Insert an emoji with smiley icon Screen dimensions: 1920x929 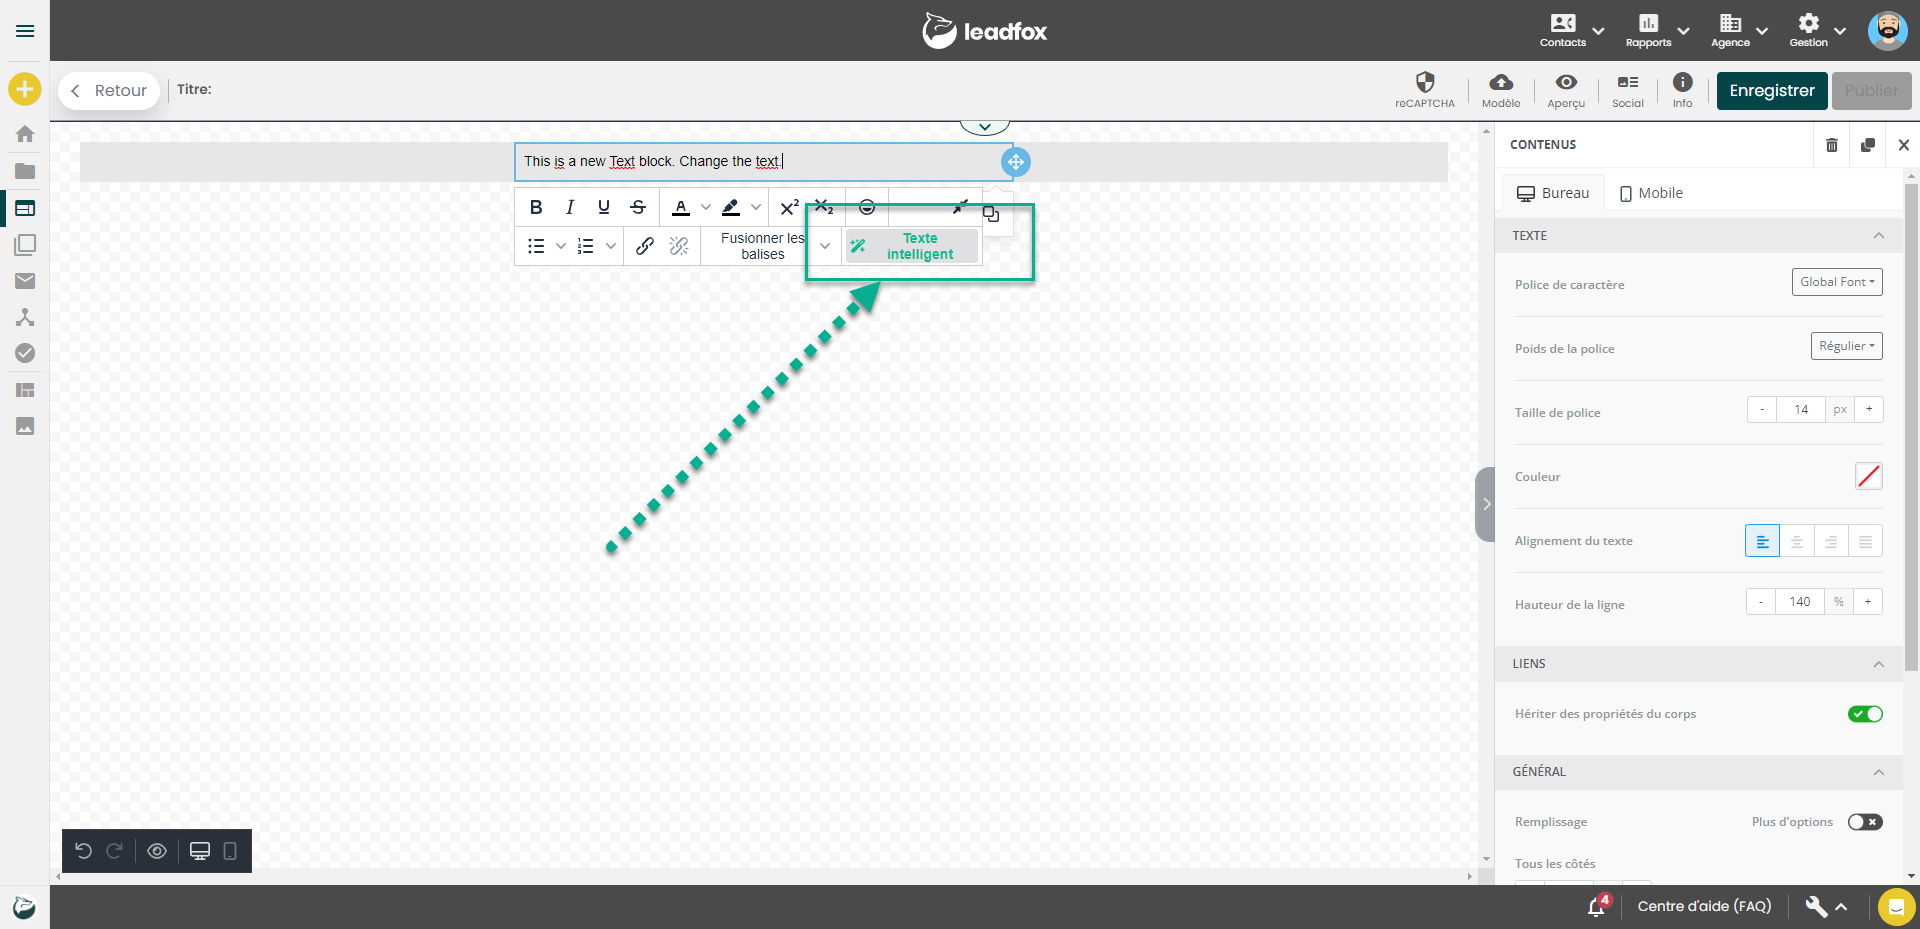[867, 207]
